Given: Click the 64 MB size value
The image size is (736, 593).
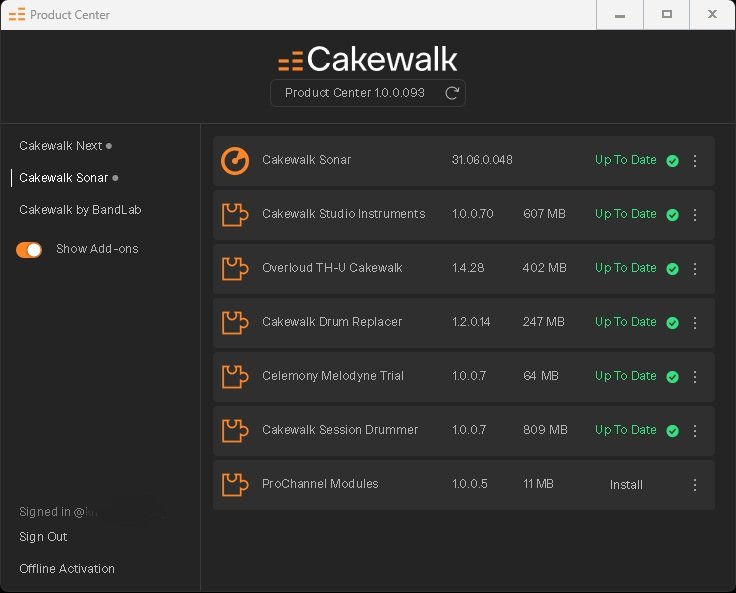Looking at the screenshot, I should point(541,376).
